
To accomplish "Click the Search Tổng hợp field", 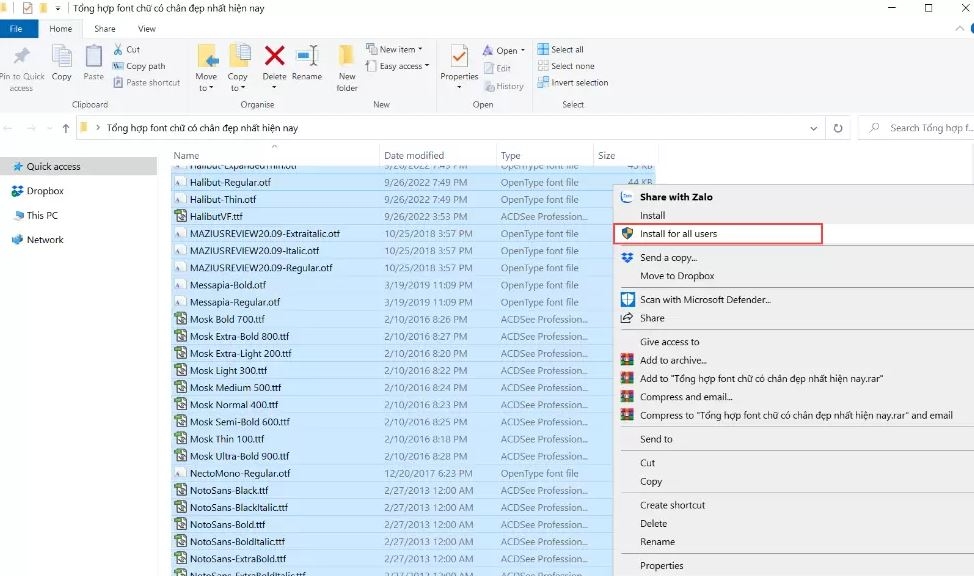I will (916, 128).
